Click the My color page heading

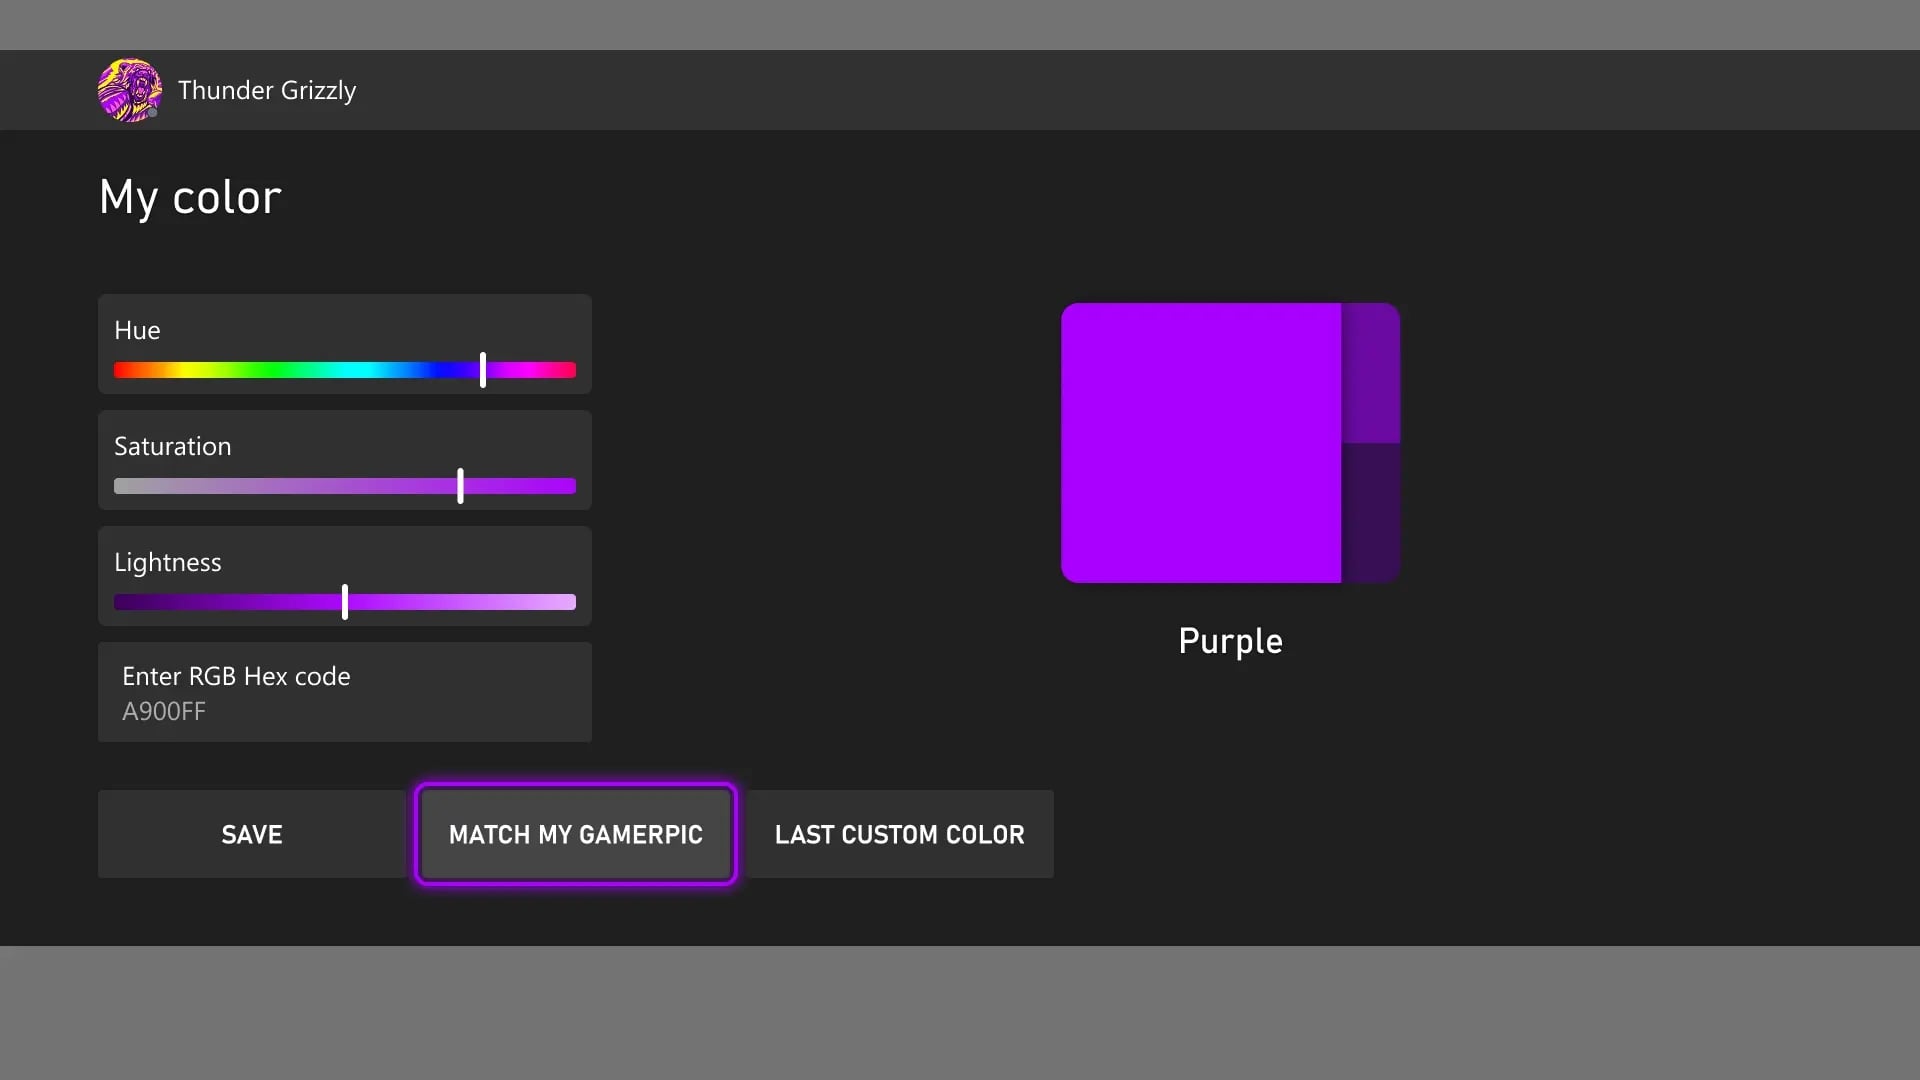pyautogui.click(x=190, y=197)
